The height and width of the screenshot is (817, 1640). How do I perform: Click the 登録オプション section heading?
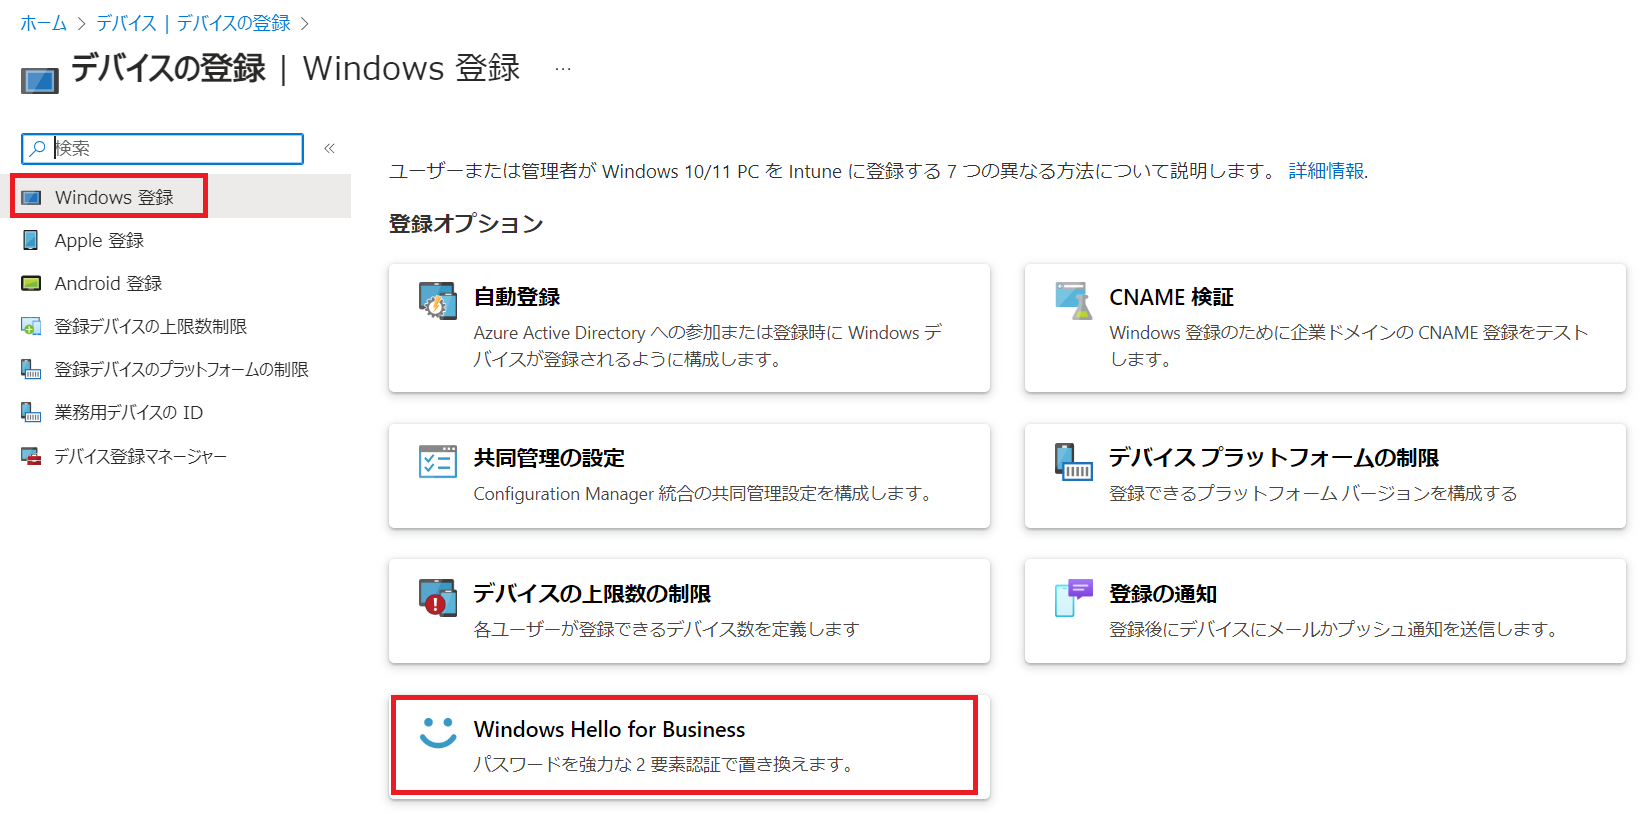[466, 223]
